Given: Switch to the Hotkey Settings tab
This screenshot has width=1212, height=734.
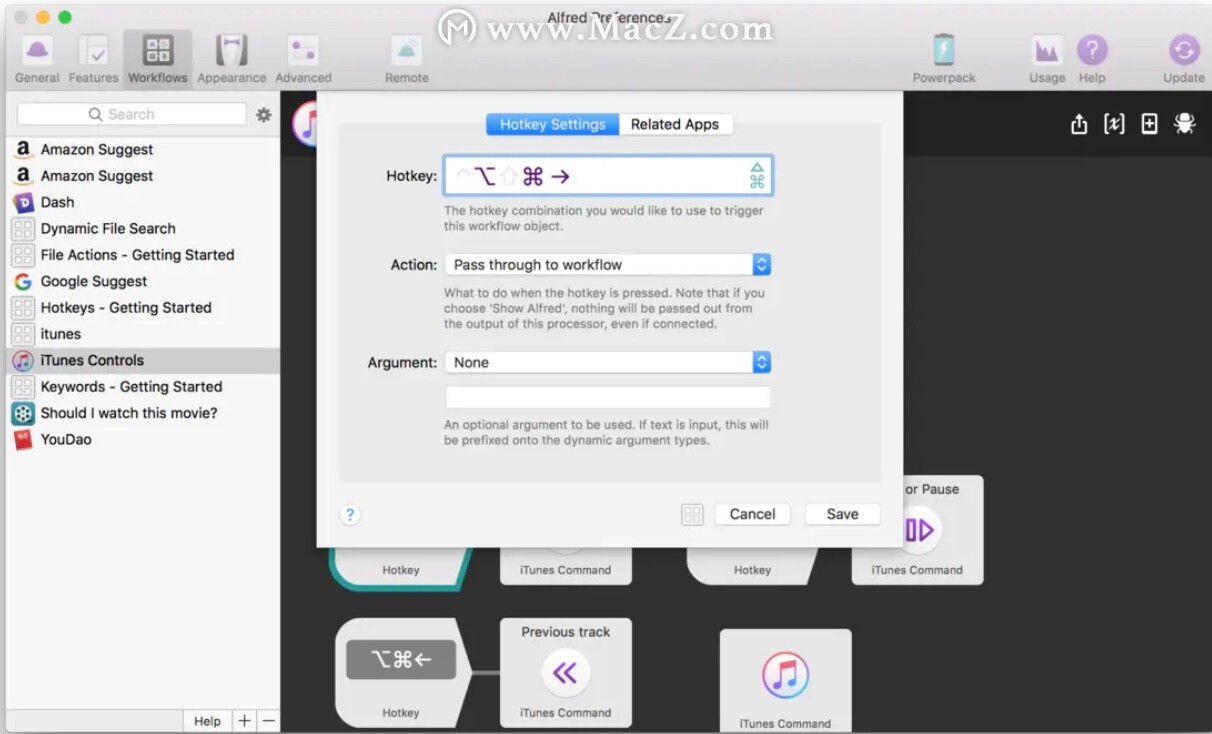Looking at the screenshot, I should click(x=553, y=124).
